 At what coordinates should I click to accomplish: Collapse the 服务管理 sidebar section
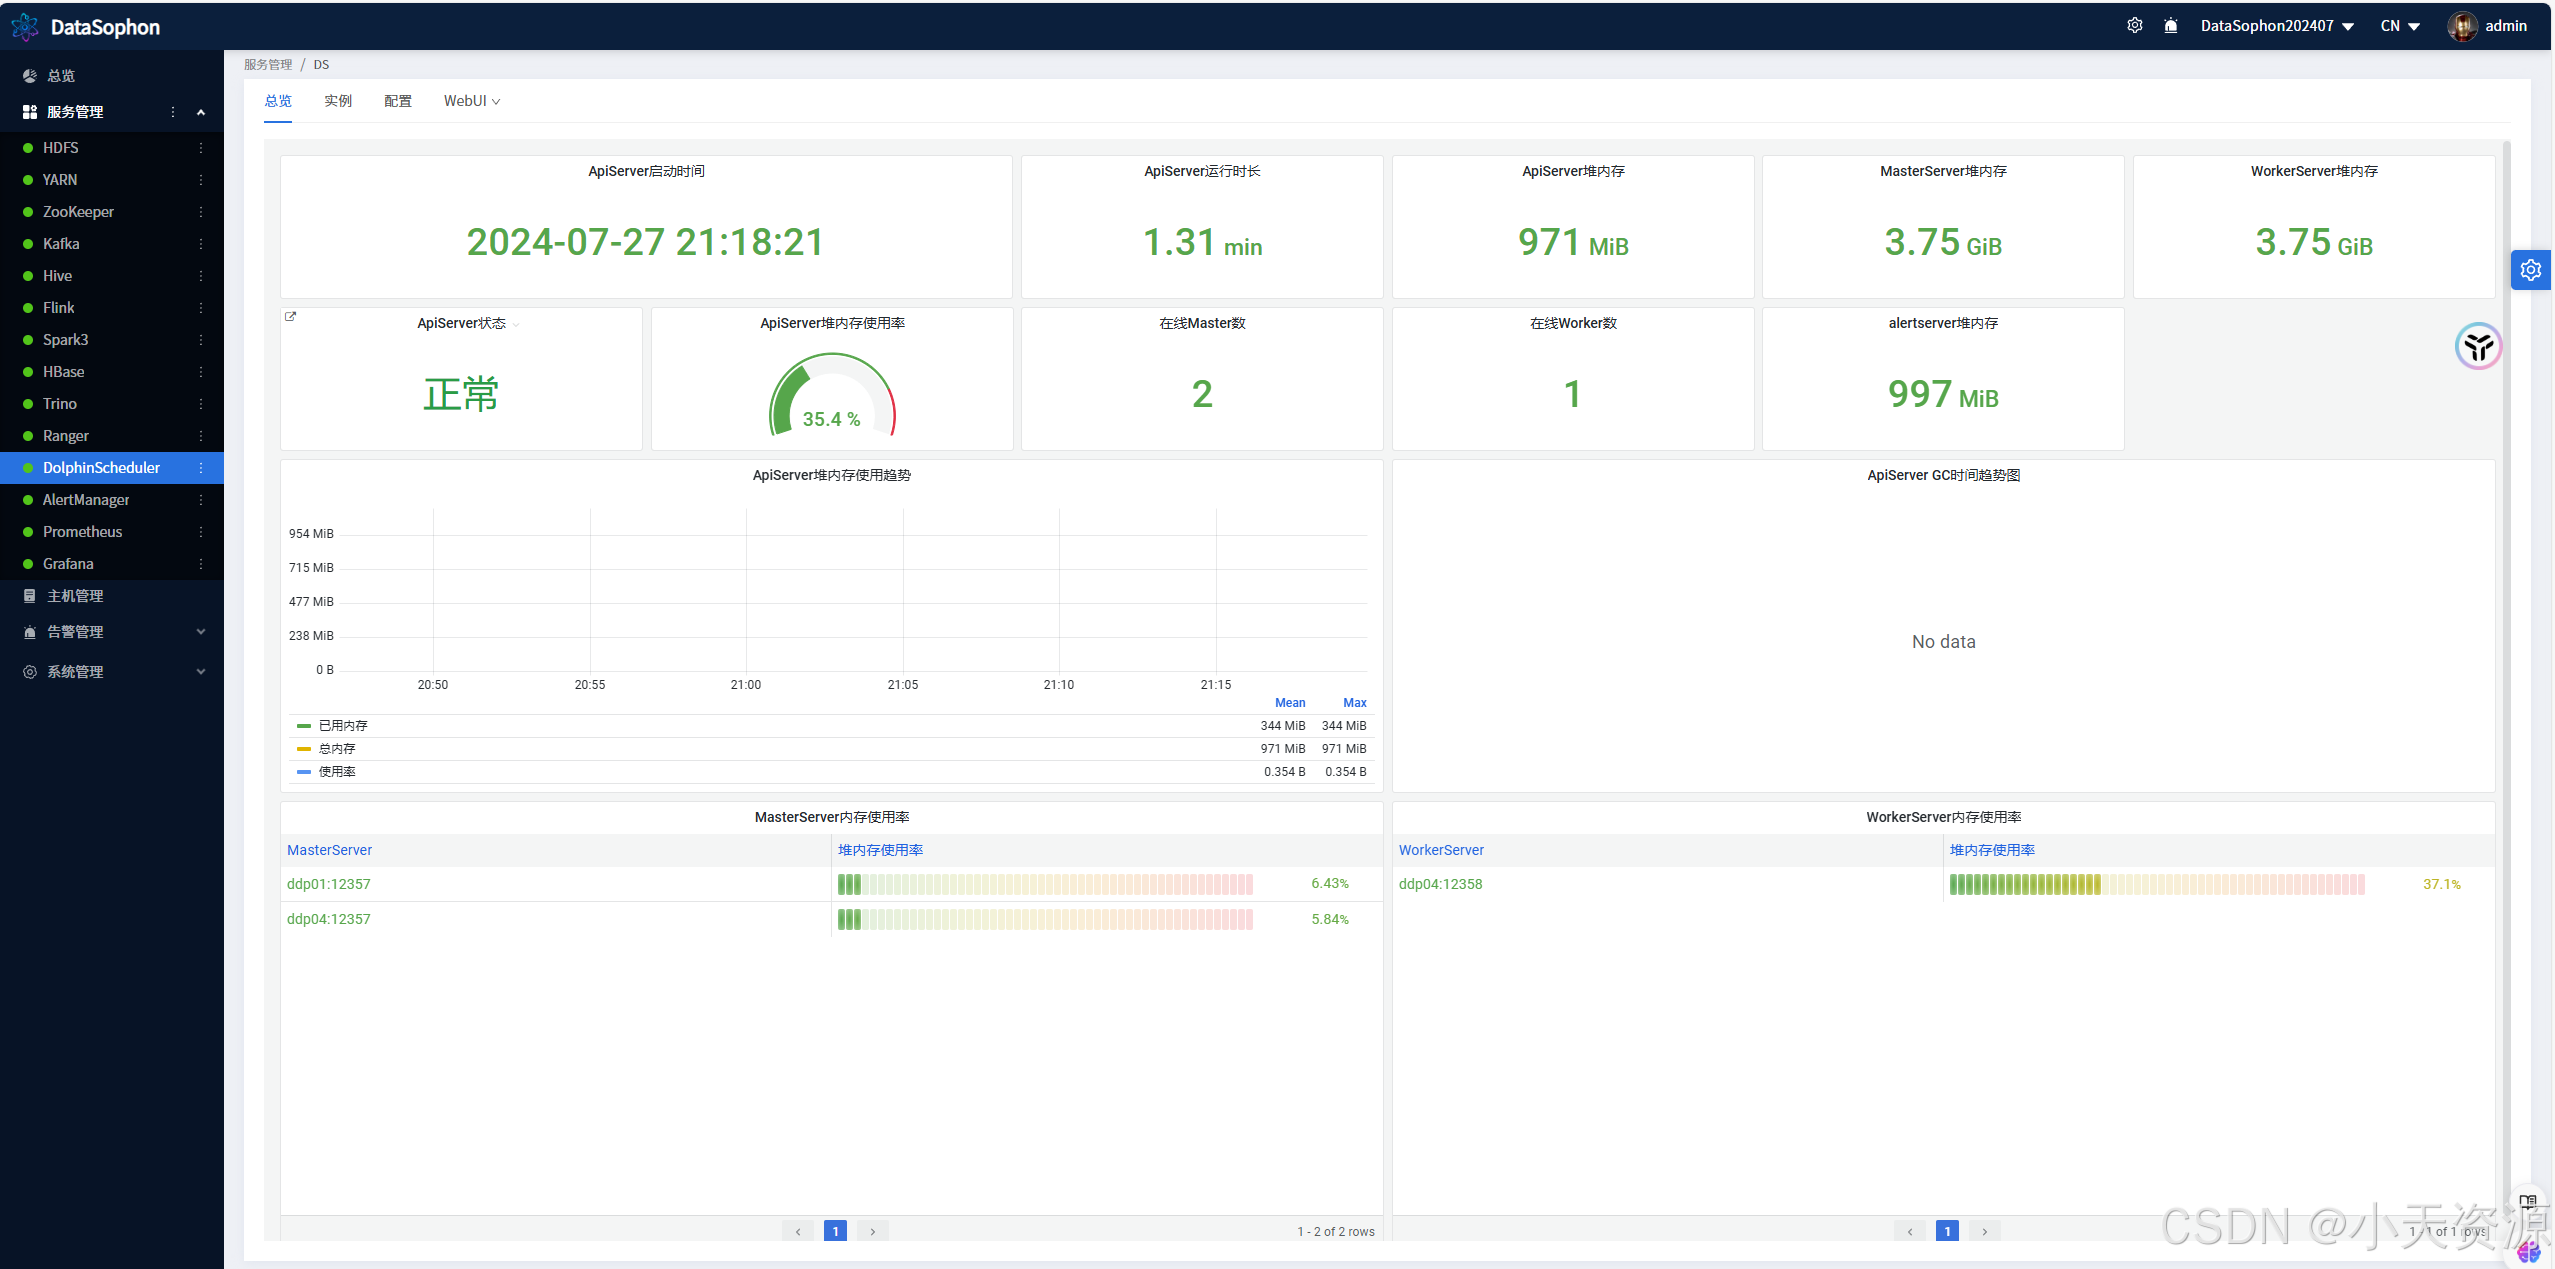click(201, 112)
